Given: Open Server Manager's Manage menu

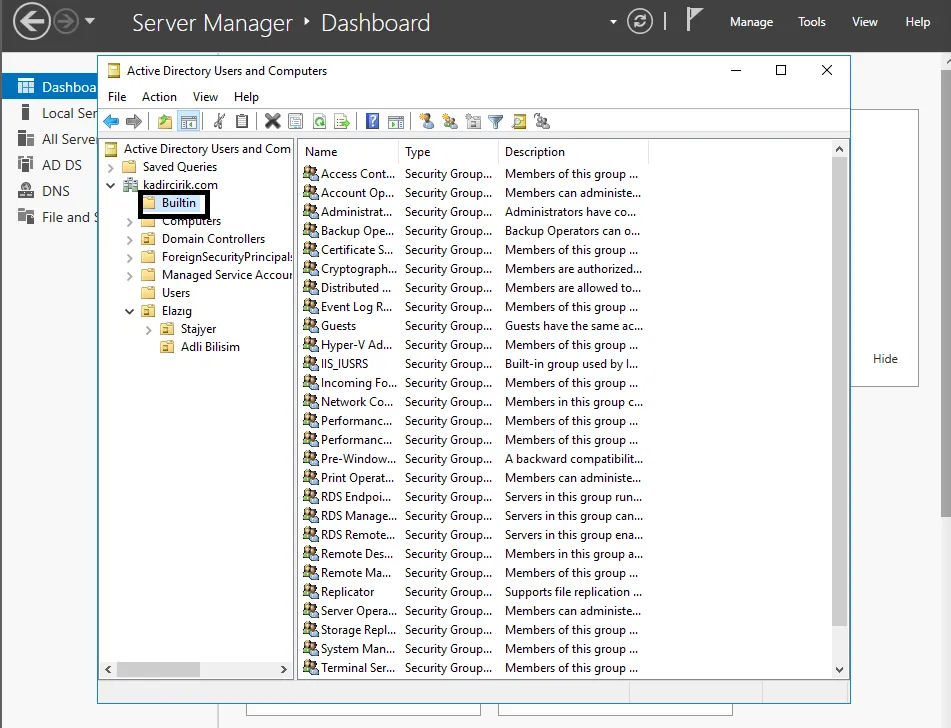Looking at the screenshot, I should point(751,22).
